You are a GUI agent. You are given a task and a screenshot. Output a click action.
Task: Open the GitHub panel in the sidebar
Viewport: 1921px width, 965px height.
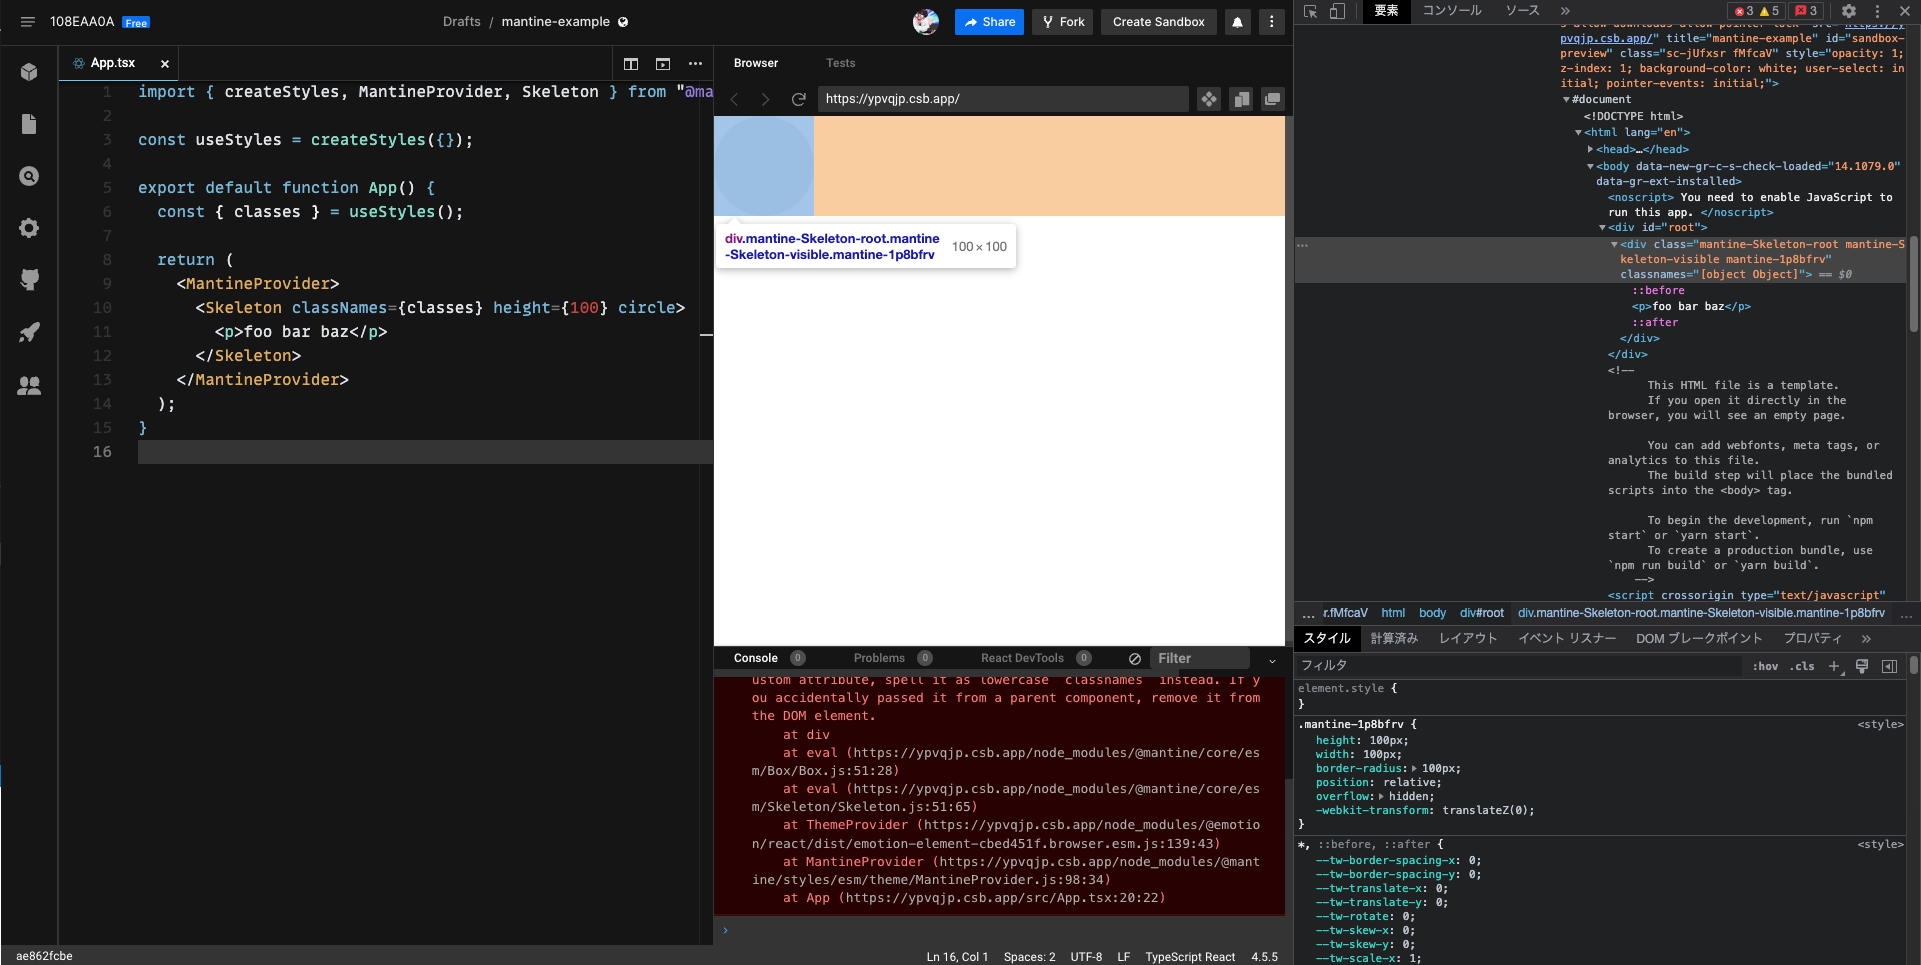click(29, 280)
